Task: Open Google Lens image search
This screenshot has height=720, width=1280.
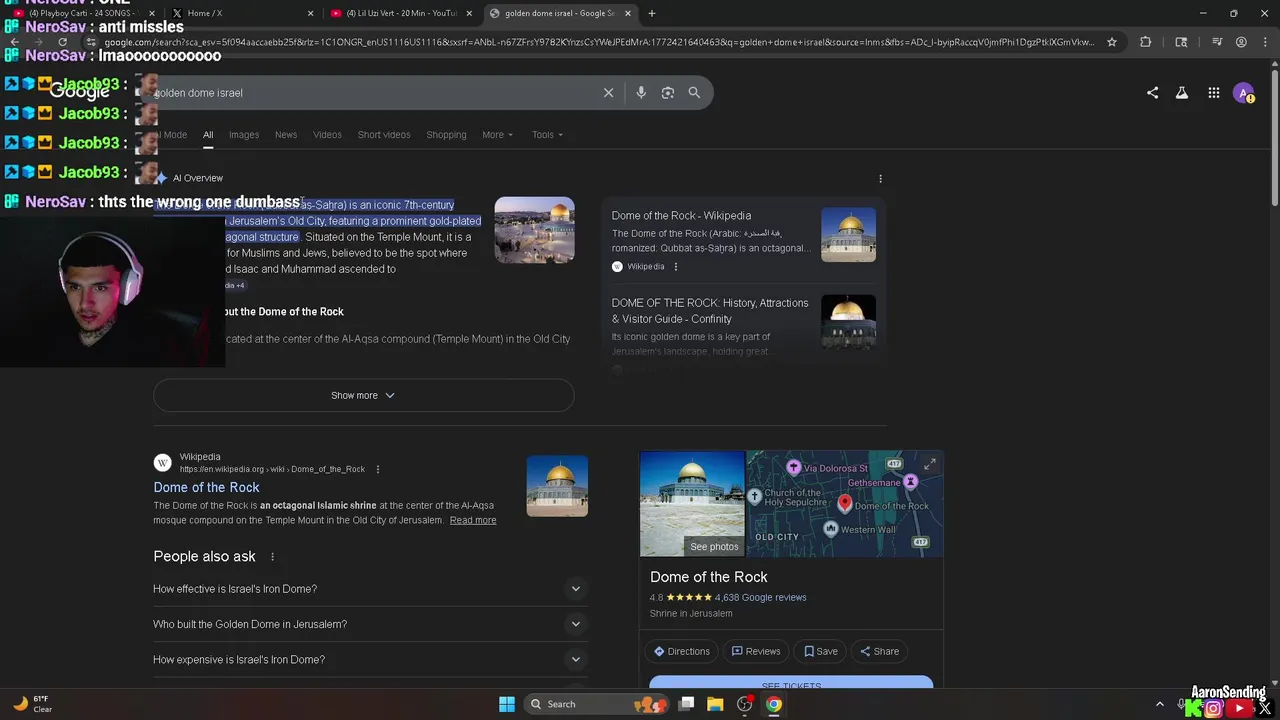Action: point(668,93)
